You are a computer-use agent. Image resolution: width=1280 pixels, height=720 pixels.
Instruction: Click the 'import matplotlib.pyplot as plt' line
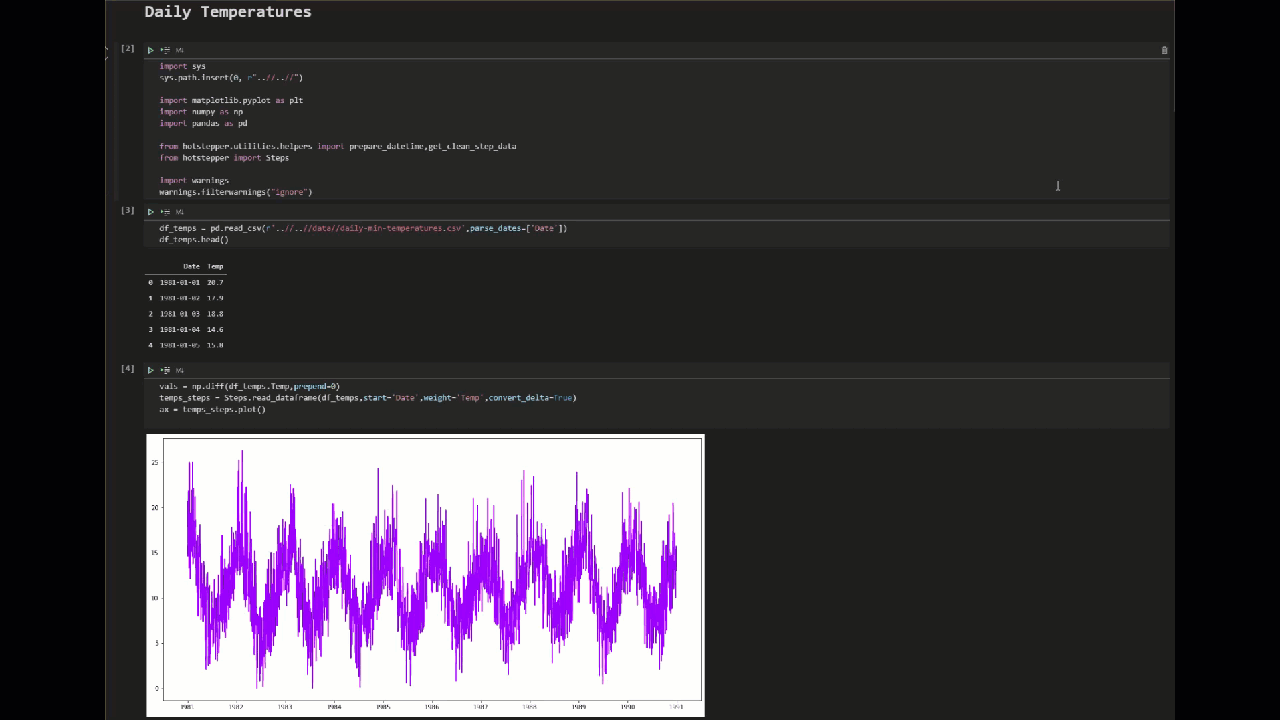[231, 100]
